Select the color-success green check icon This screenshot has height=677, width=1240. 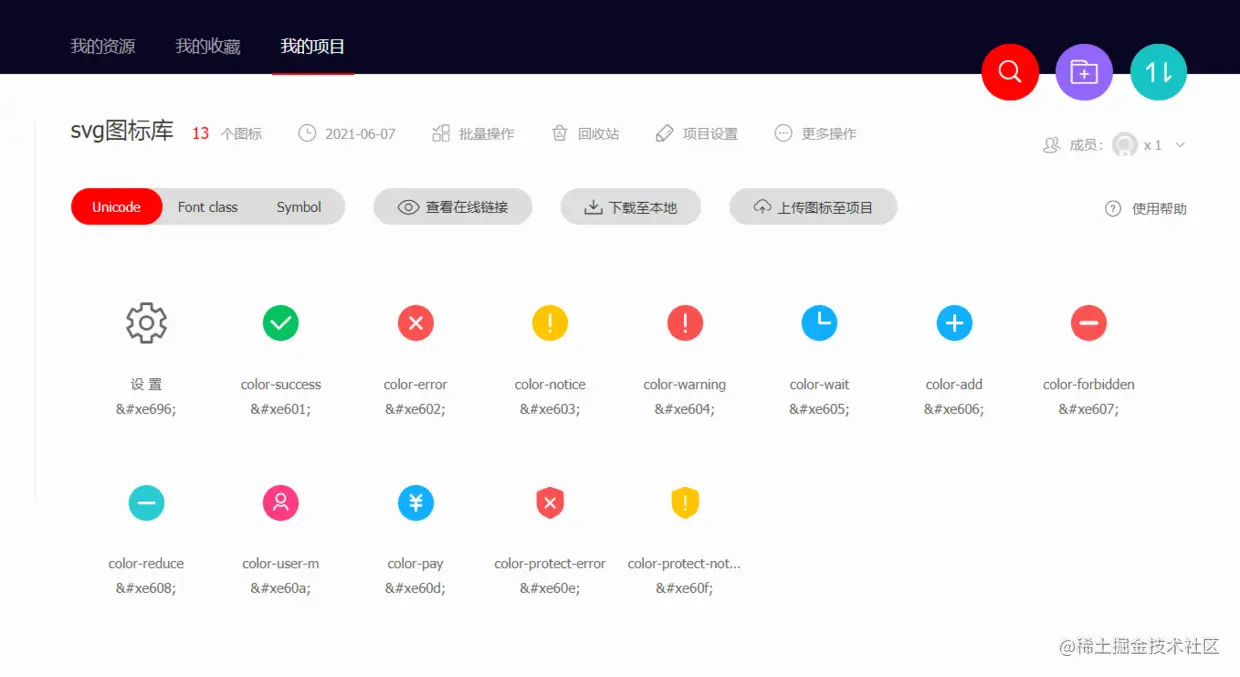click(x=281, y=323)
